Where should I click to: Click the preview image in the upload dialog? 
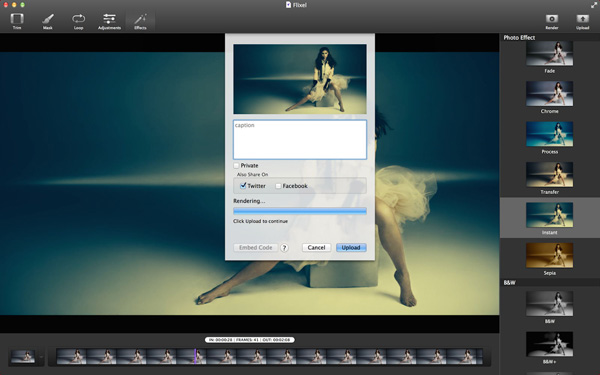point(300,79)
